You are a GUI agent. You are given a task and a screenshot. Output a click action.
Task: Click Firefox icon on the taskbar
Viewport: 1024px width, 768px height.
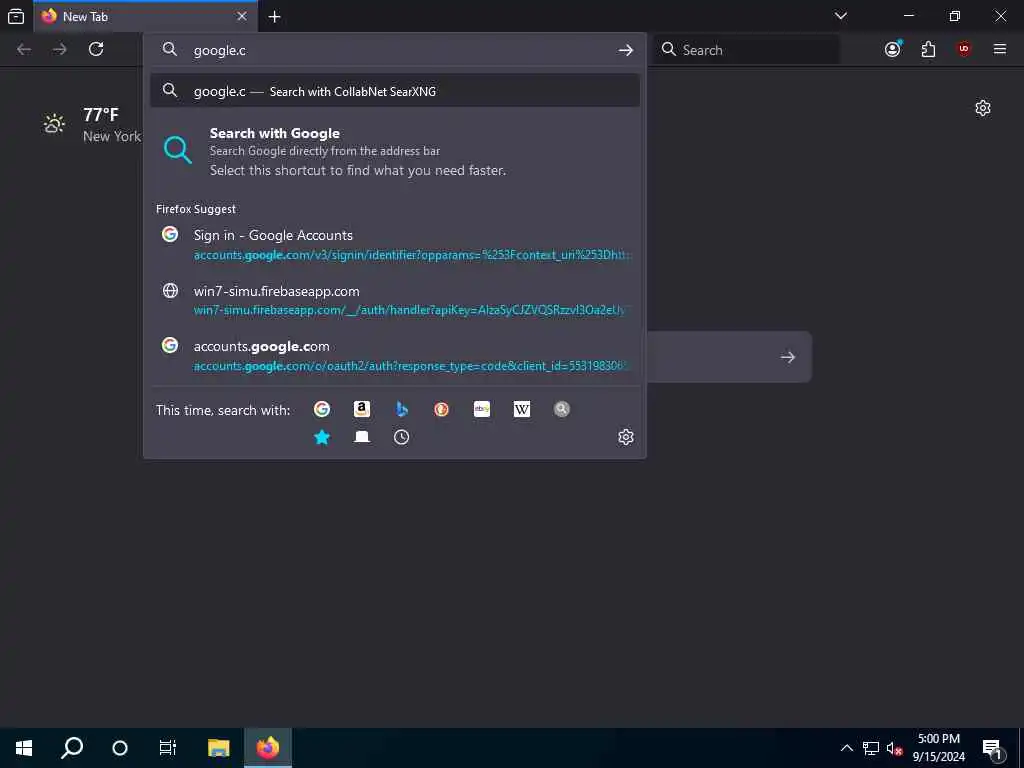tap(268, 748)
